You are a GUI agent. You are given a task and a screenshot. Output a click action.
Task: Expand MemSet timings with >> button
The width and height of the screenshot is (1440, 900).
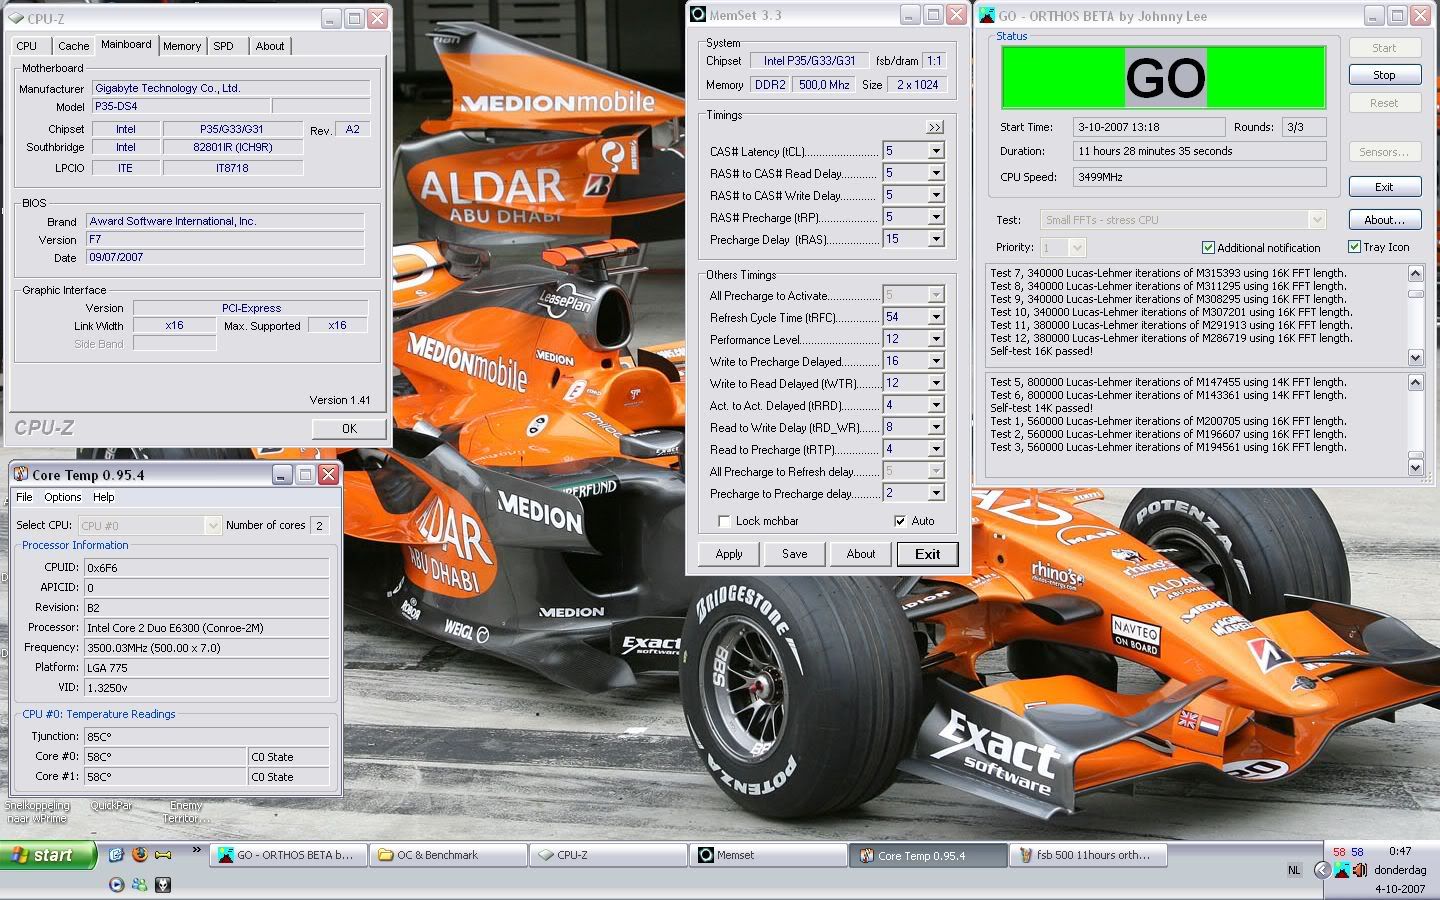coord(934,127)
